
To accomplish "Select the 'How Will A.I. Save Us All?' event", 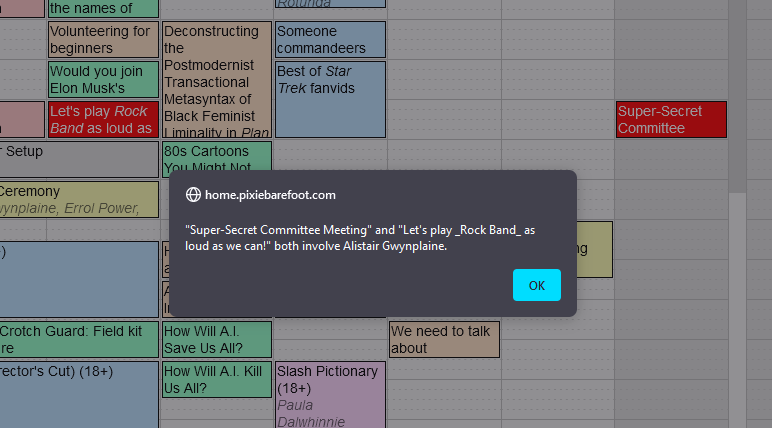I will pyautogui.click(x=217, y=339).
